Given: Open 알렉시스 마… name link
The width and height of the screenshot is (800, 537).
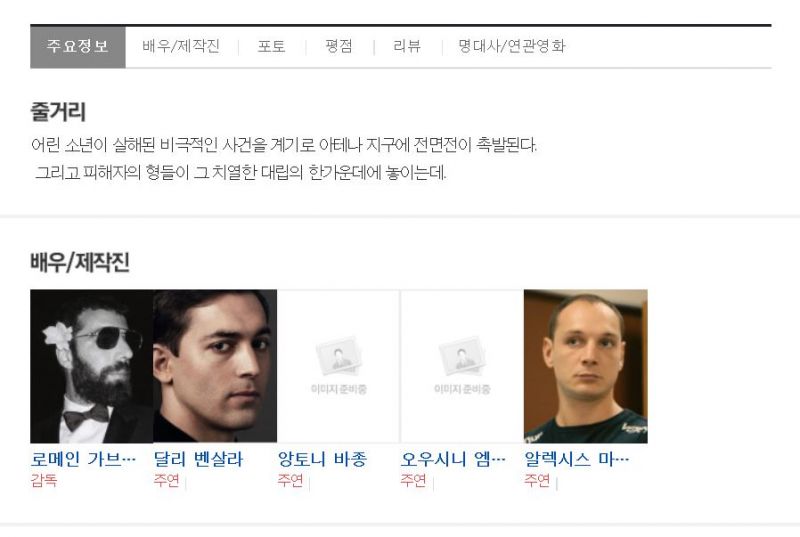Looking at the screenshot, I should point(577,459).
